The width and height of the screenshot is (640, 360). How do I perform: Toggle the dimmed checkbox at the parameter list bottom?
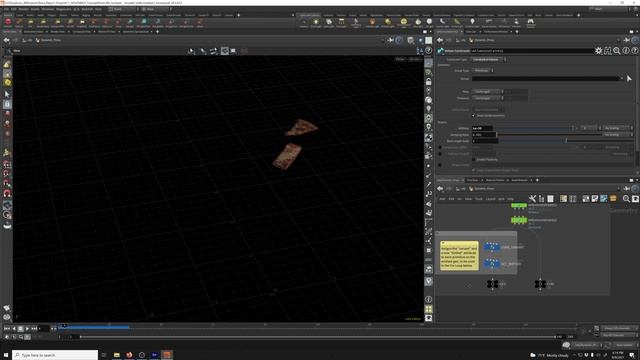pyautogui.click(x=474, y=170)
